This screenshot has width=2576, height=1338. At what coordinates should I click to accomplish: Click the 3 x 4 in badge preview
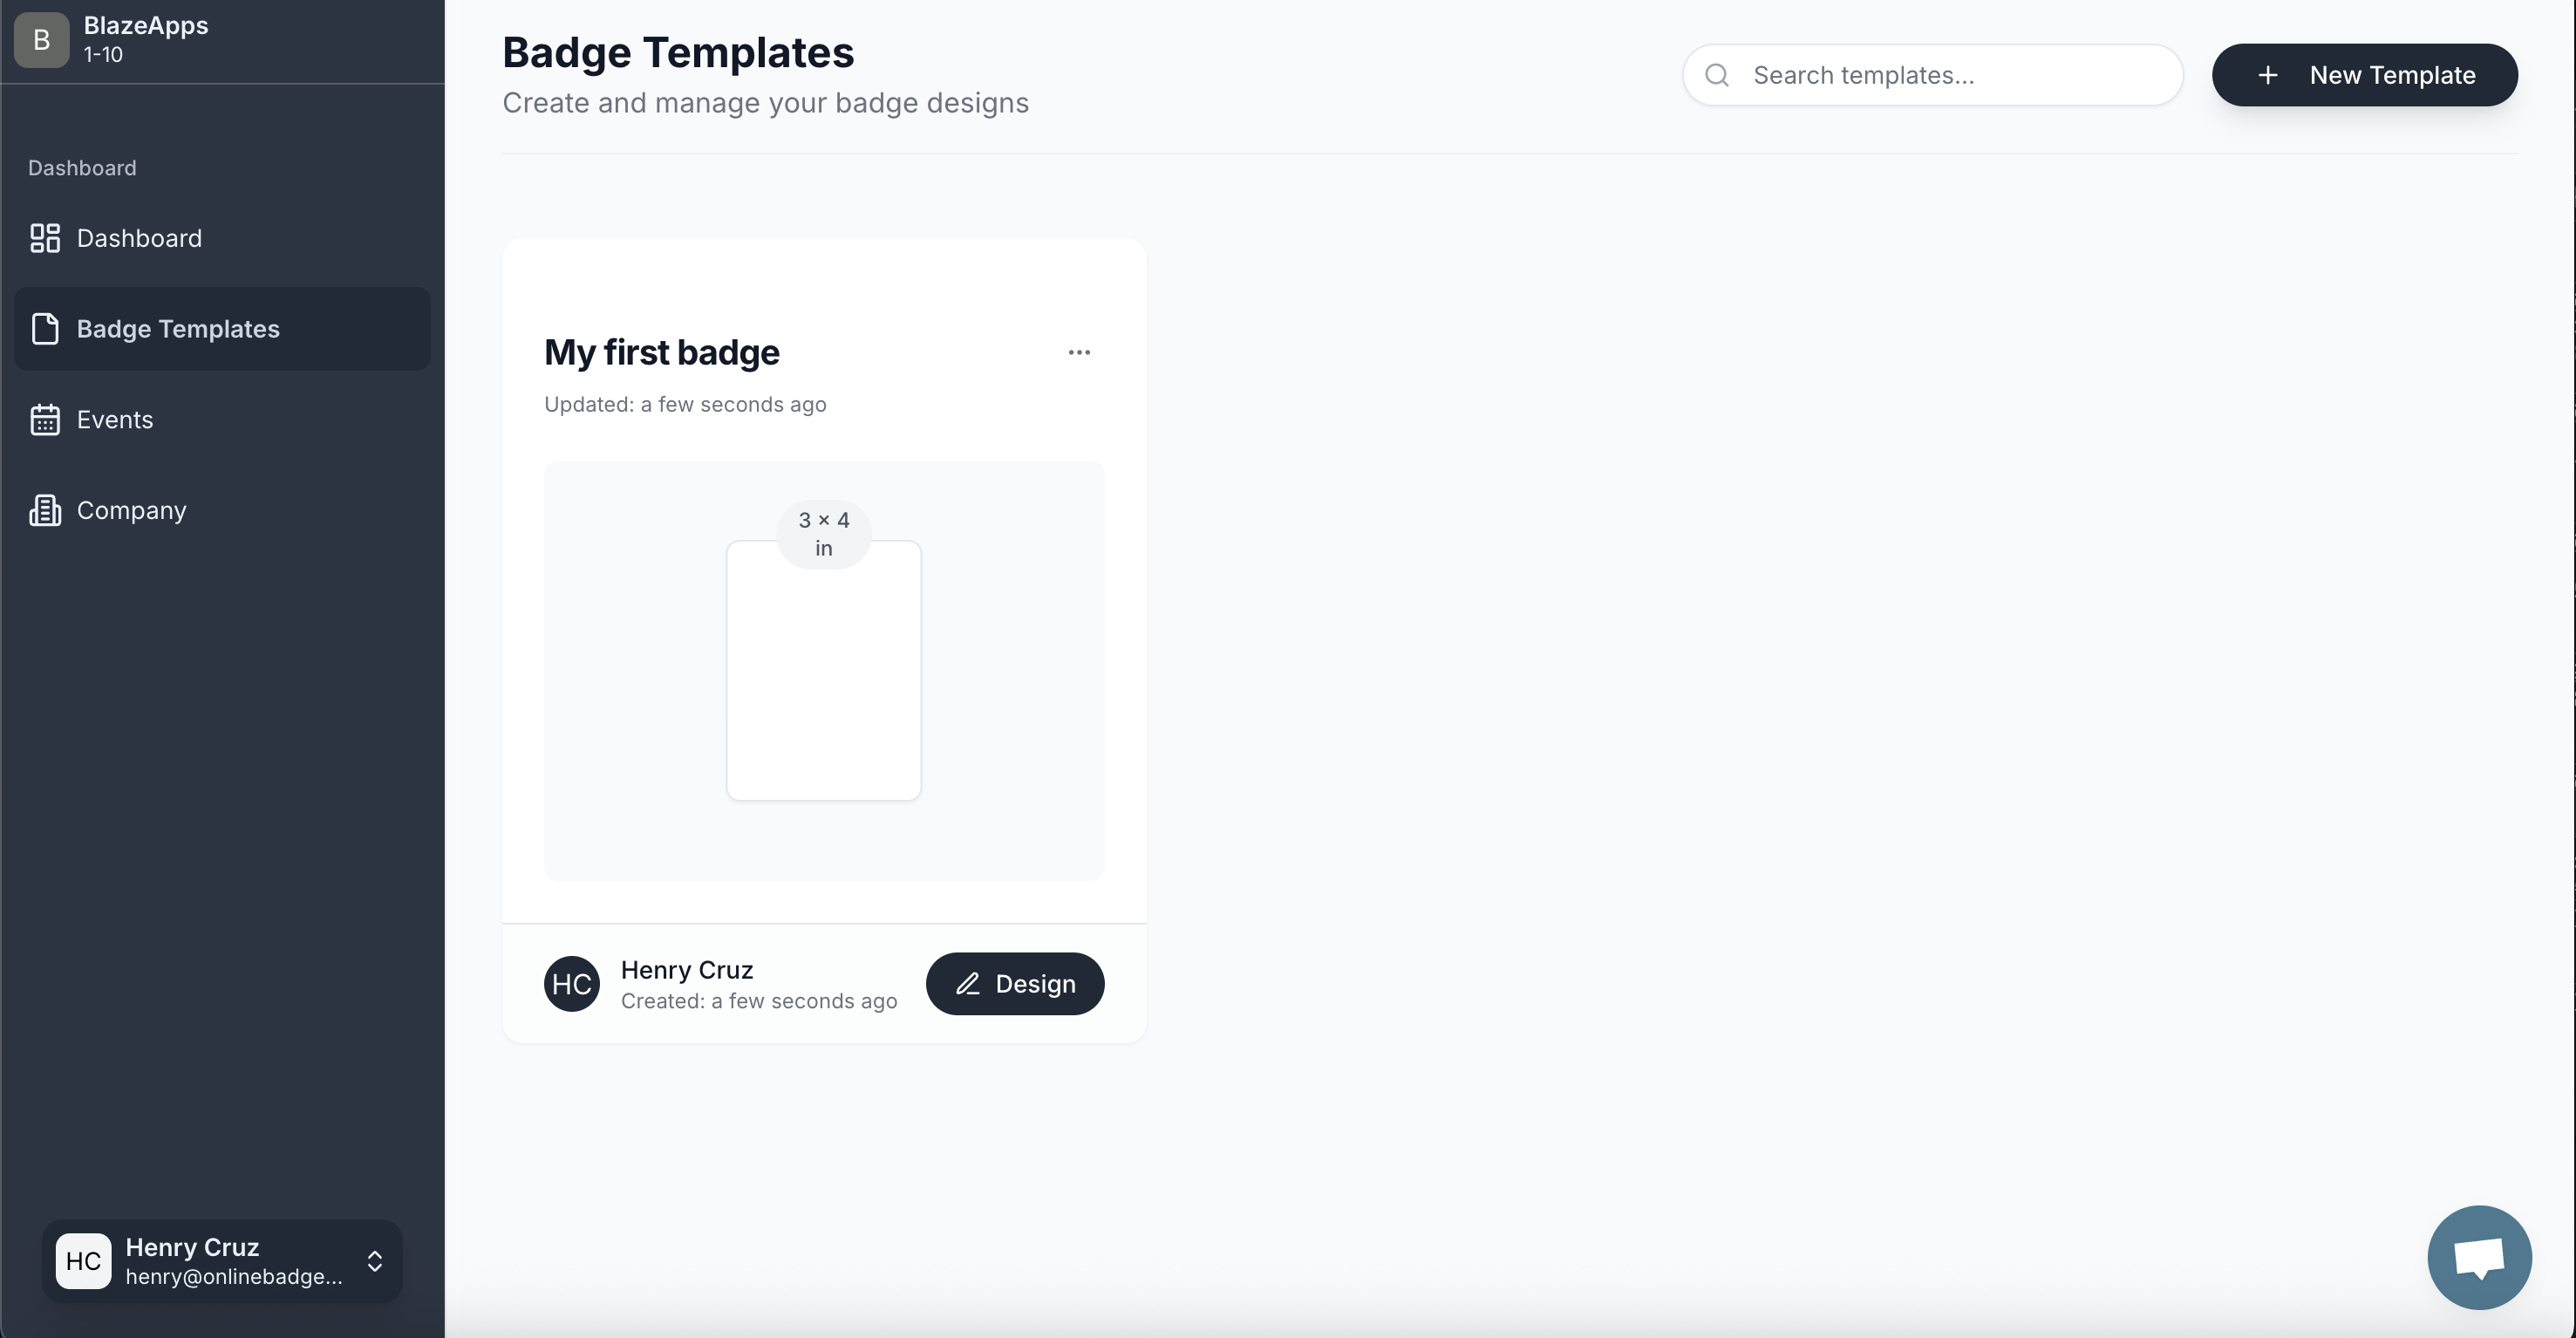(x=824, y=670)
